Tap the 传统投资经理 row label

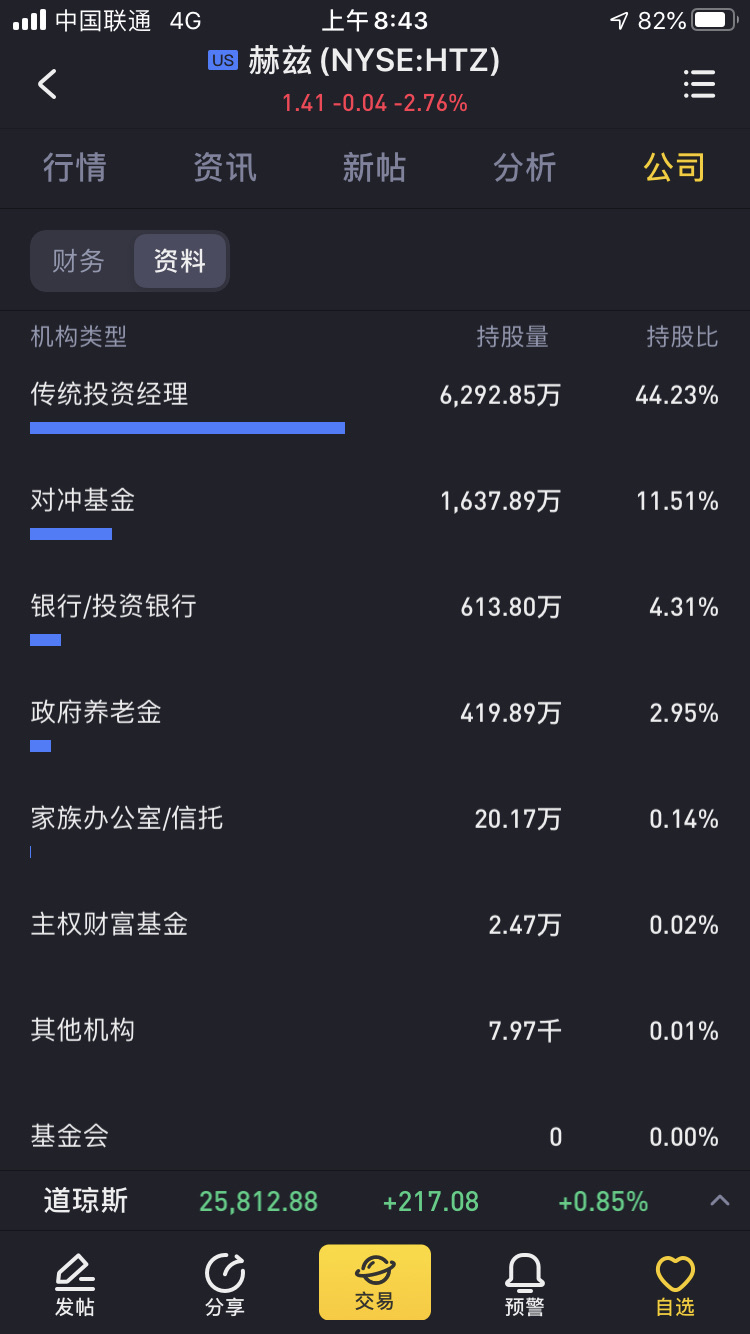click(109, 394)
